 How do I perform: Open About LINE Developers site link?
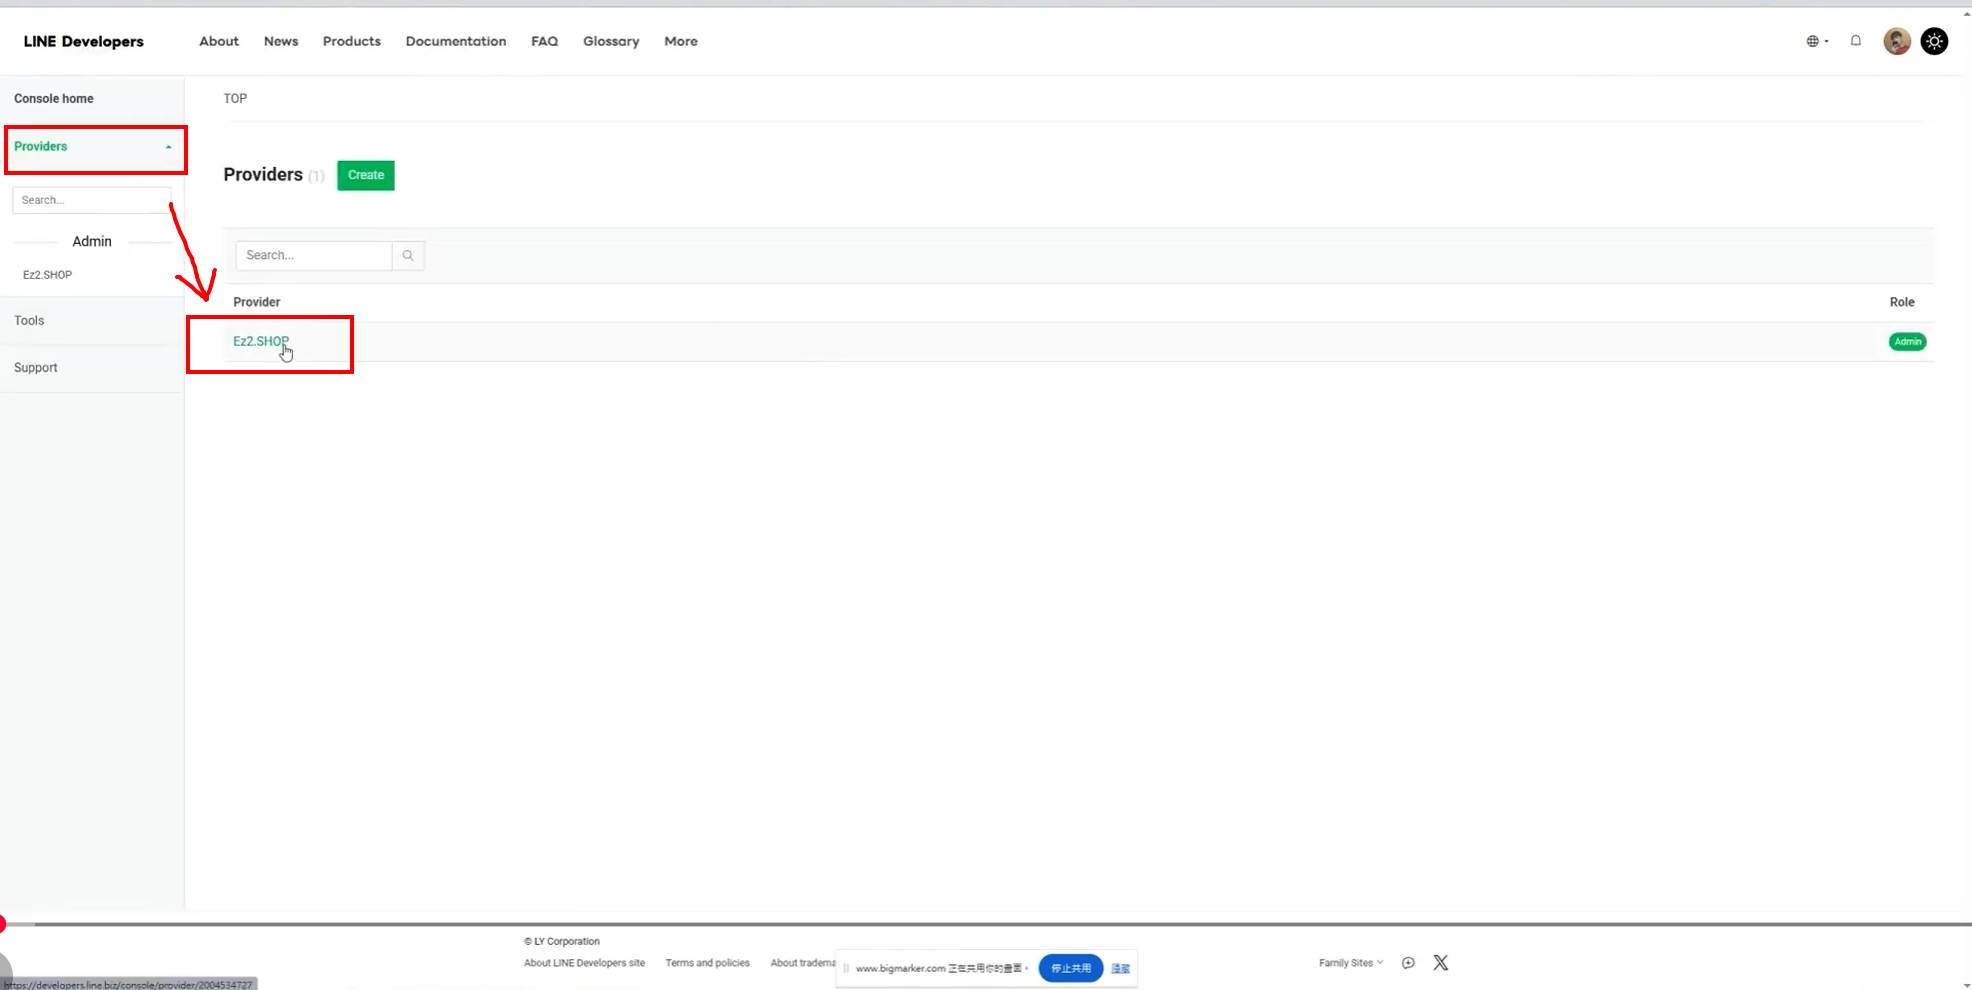pyautogui.click(x=584, y=963)
